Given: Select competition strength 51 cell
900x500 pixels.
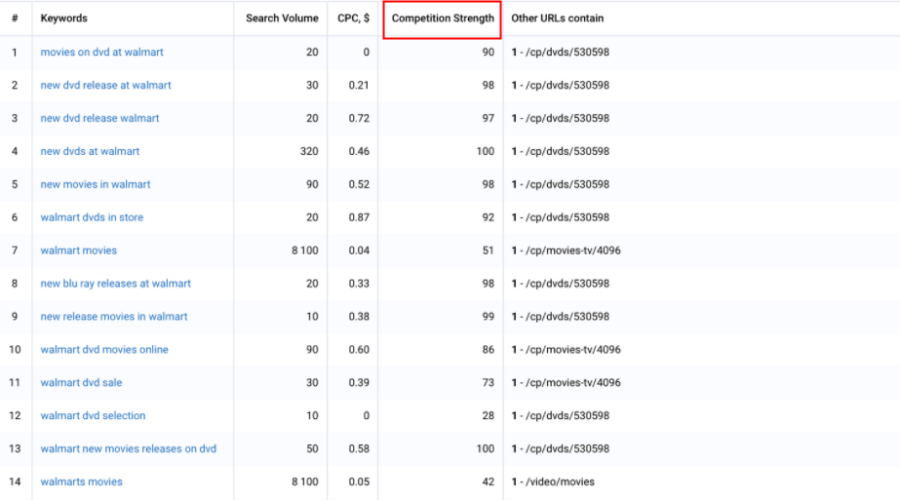Looking at the screenshot, I should (x=488, y=250).
